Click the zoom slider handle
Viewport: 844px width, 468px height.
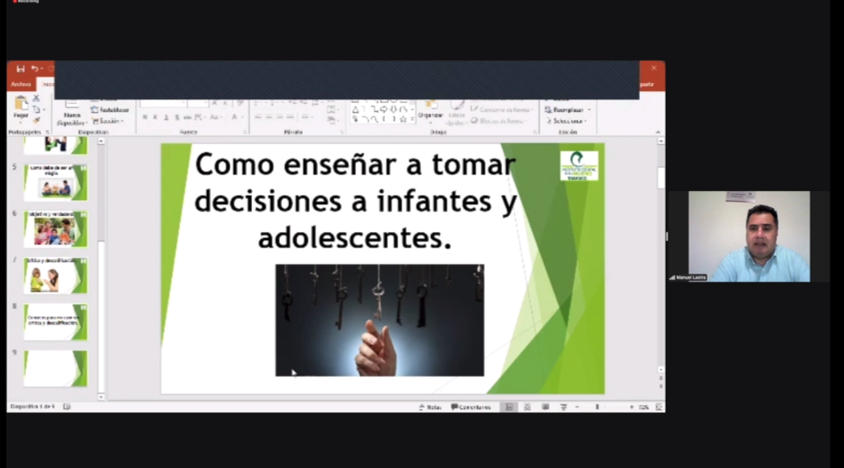597,407
